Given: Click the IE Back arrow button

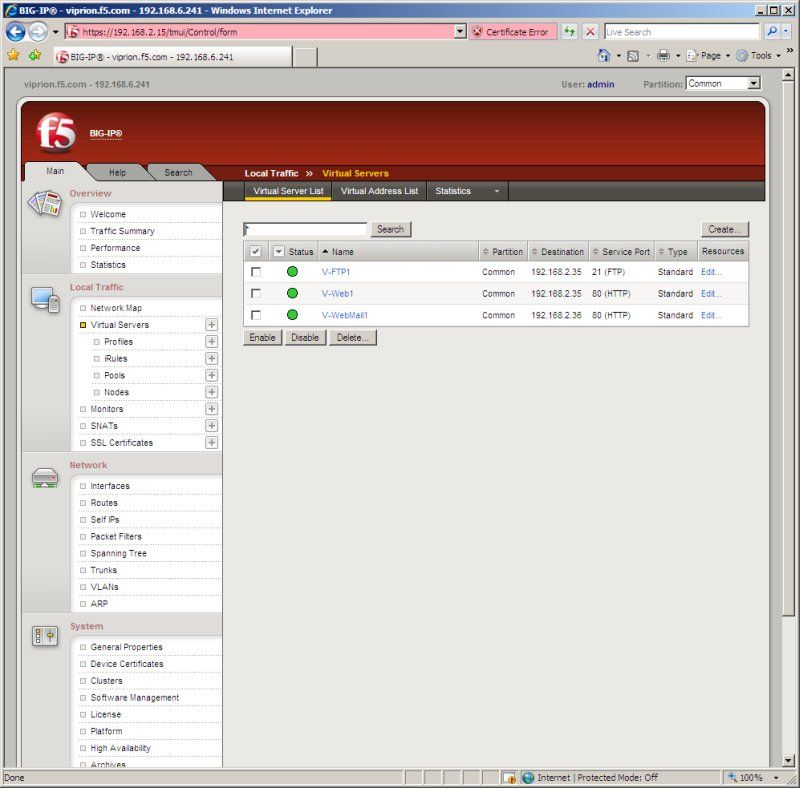Looking at the screenshot, I should (x=15, y=32).
